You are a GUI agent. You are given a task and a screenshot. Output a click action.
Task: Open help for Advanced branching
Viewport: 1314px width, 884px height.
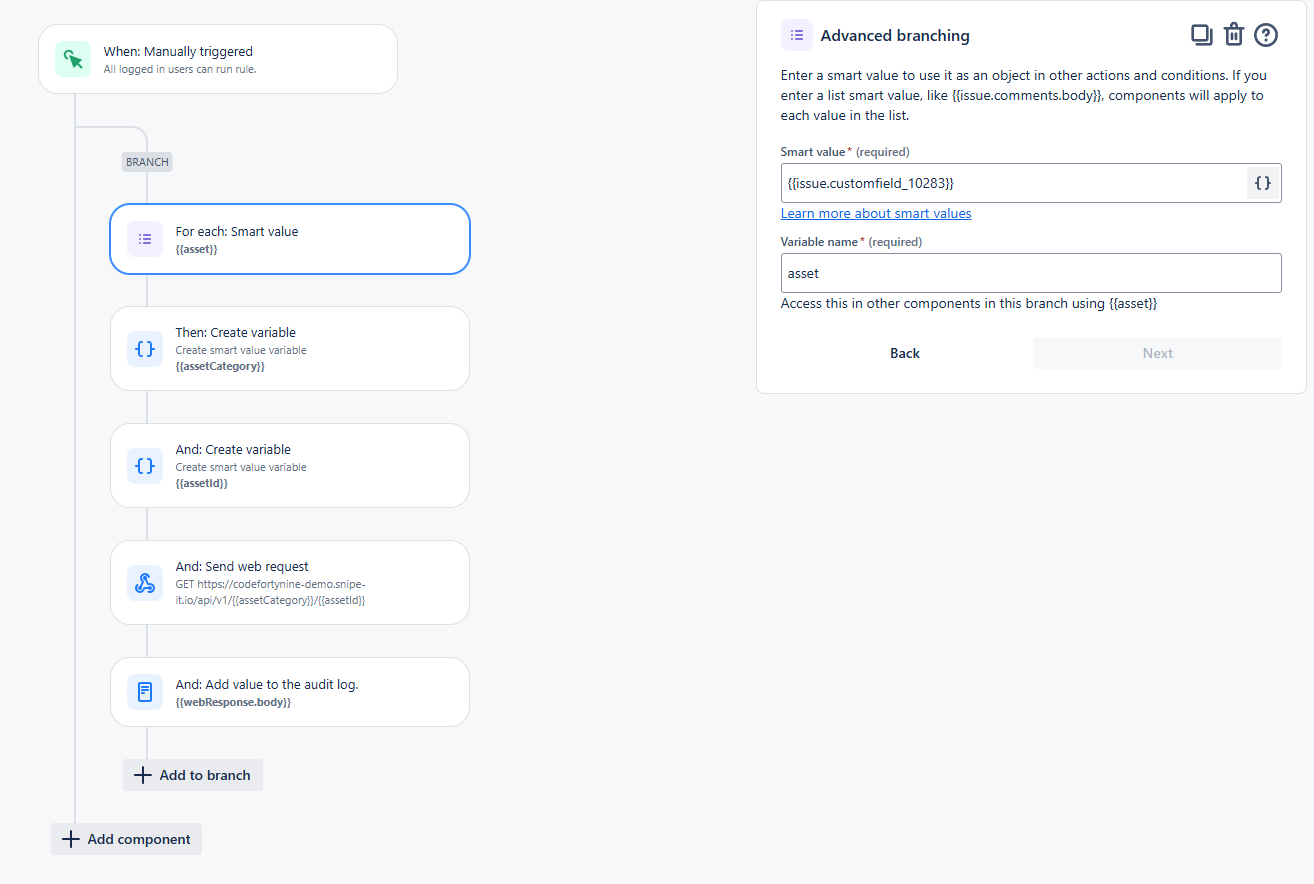pyautogui.click(x=1266, y=35)
